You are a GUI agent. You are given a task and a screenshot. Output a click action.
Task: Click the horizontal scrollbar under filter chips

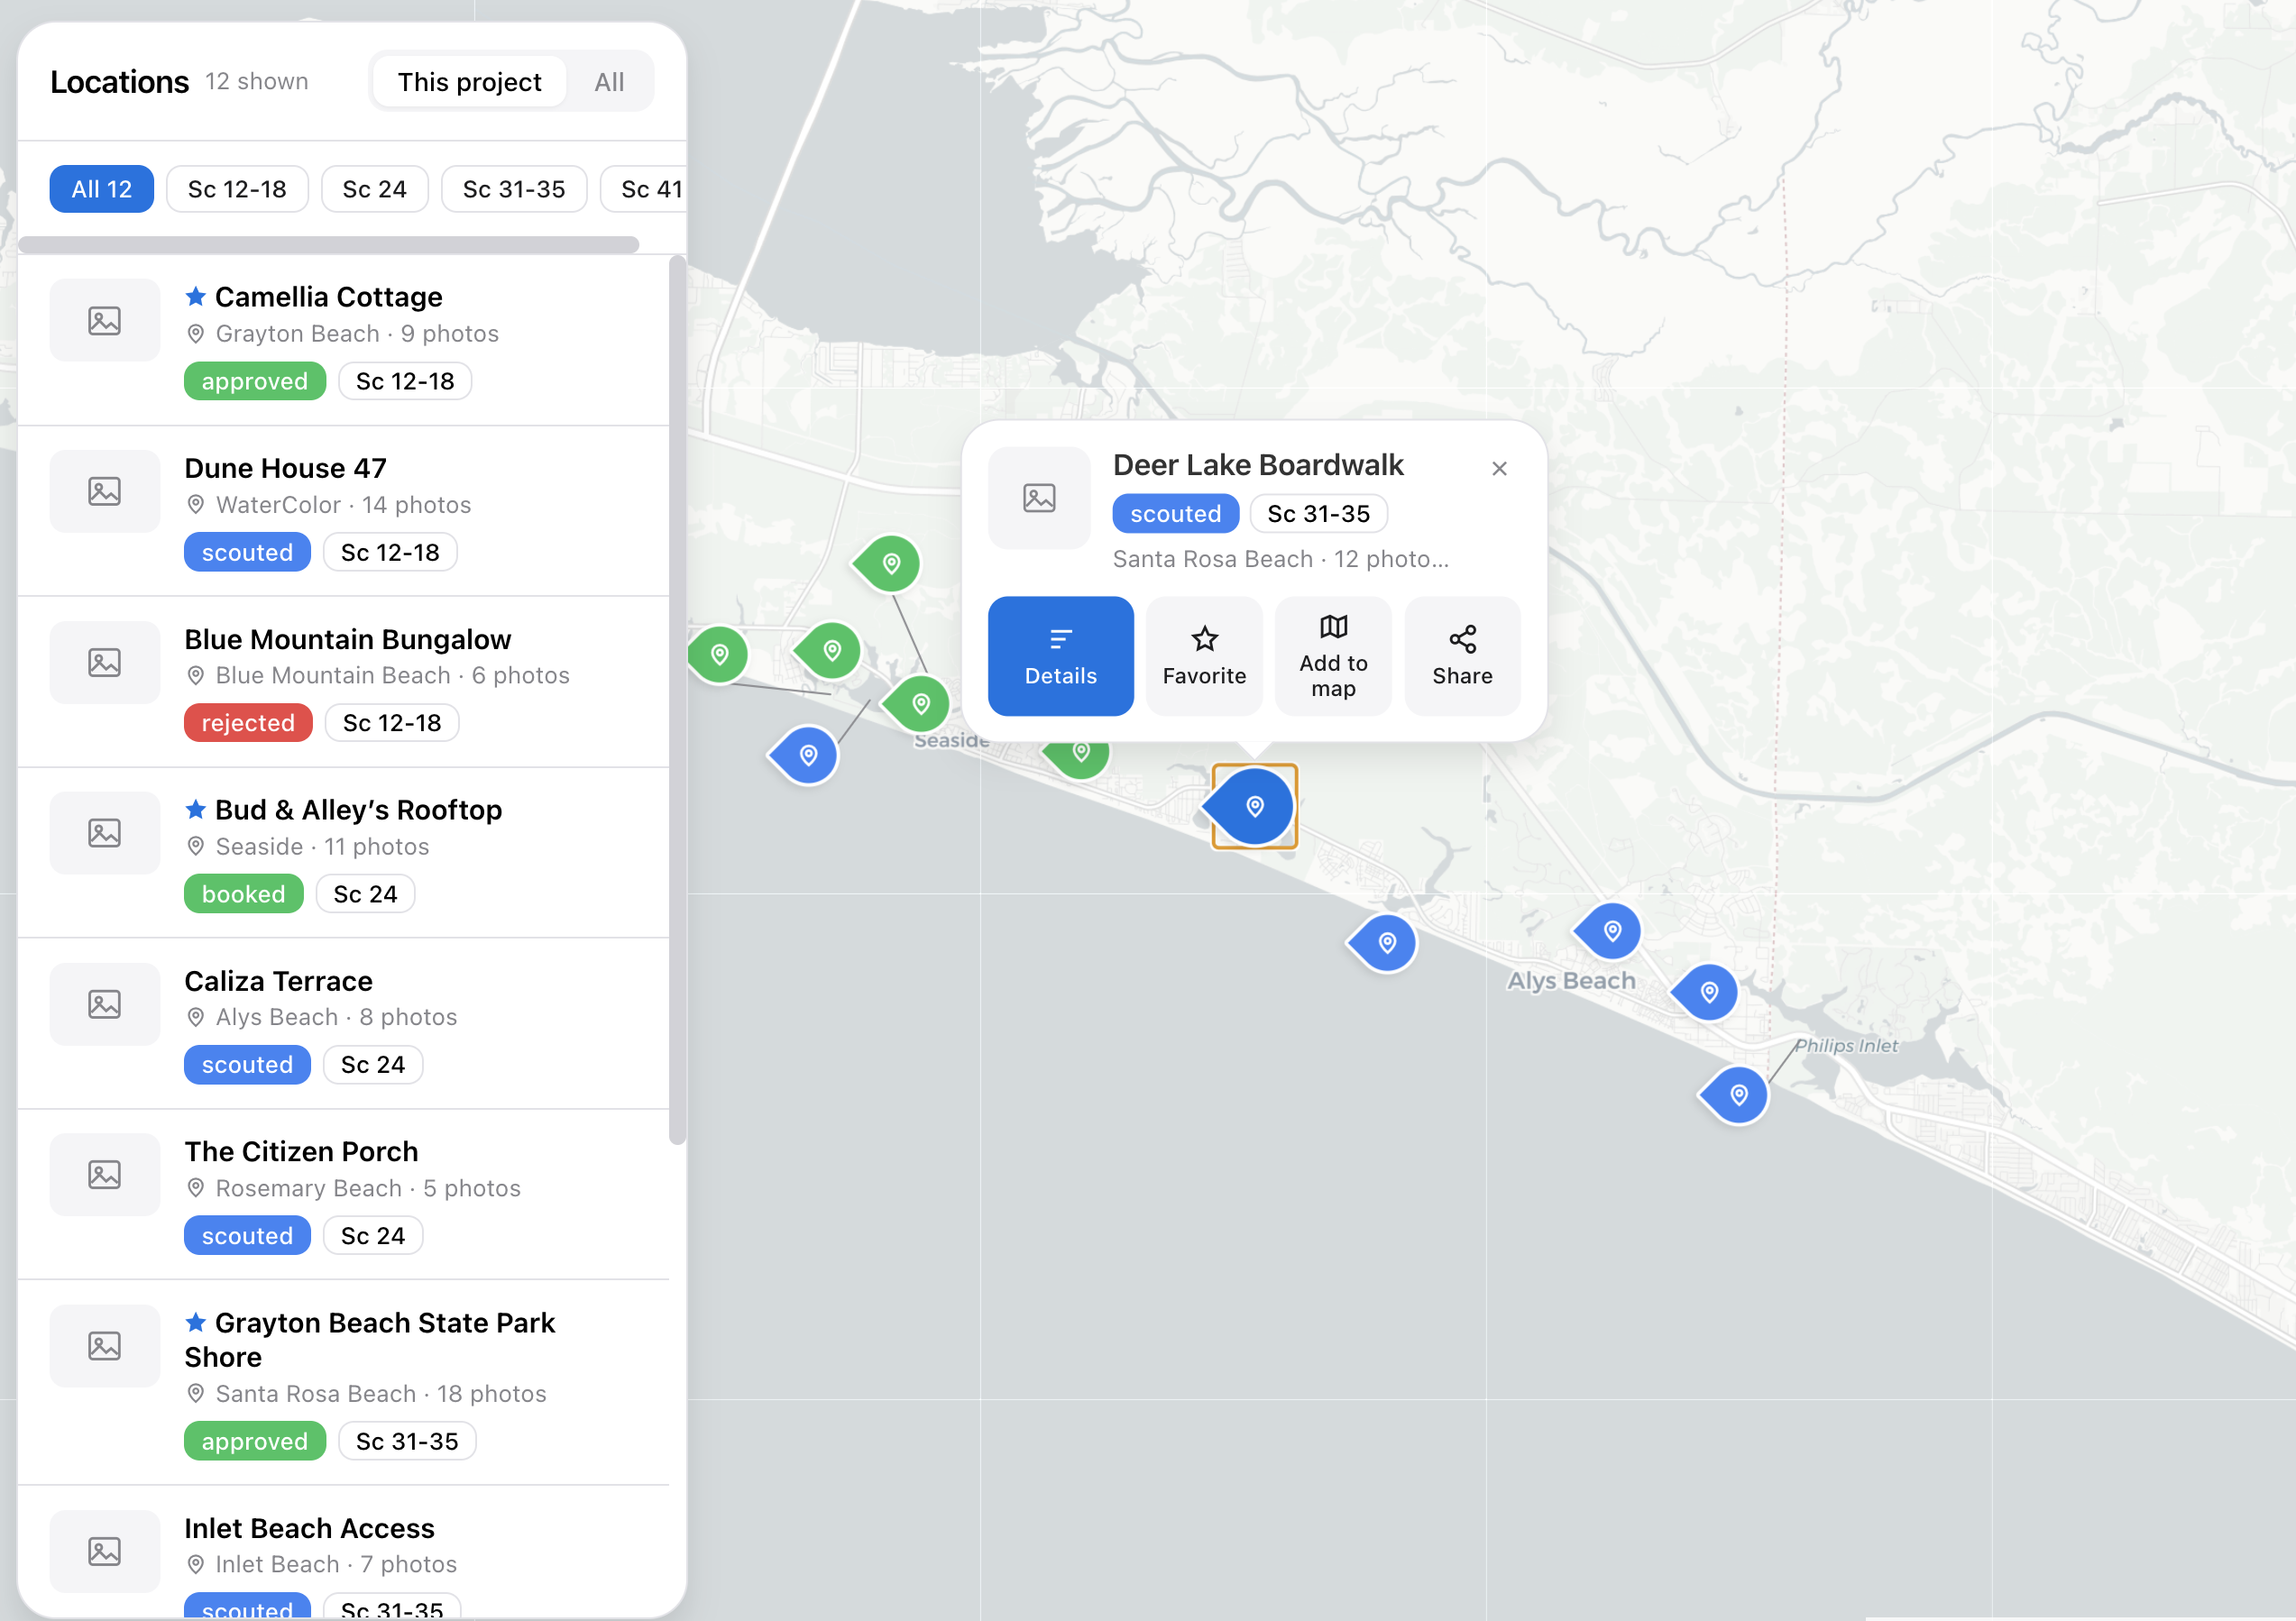(x=329, y=245)
